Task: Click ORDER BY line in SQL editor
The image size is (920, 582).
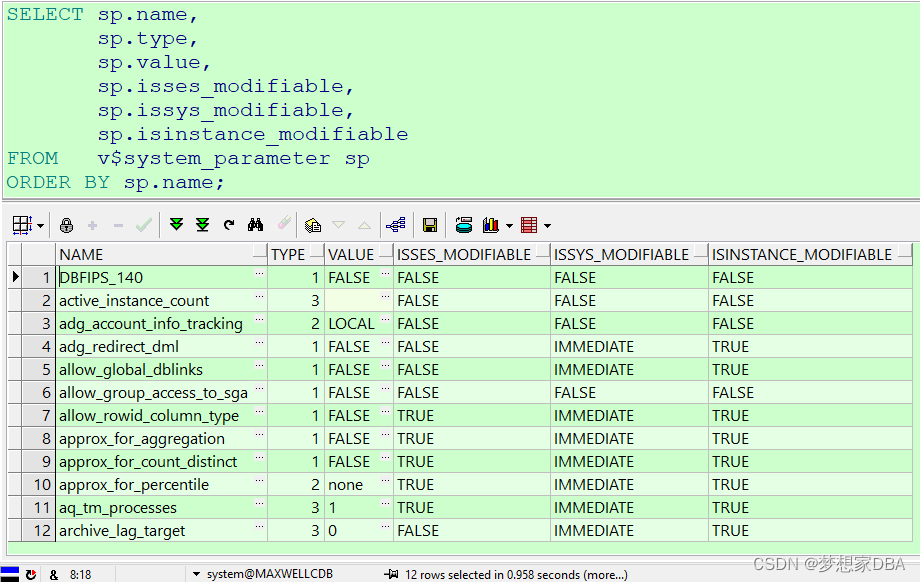Action: (116, 182)
